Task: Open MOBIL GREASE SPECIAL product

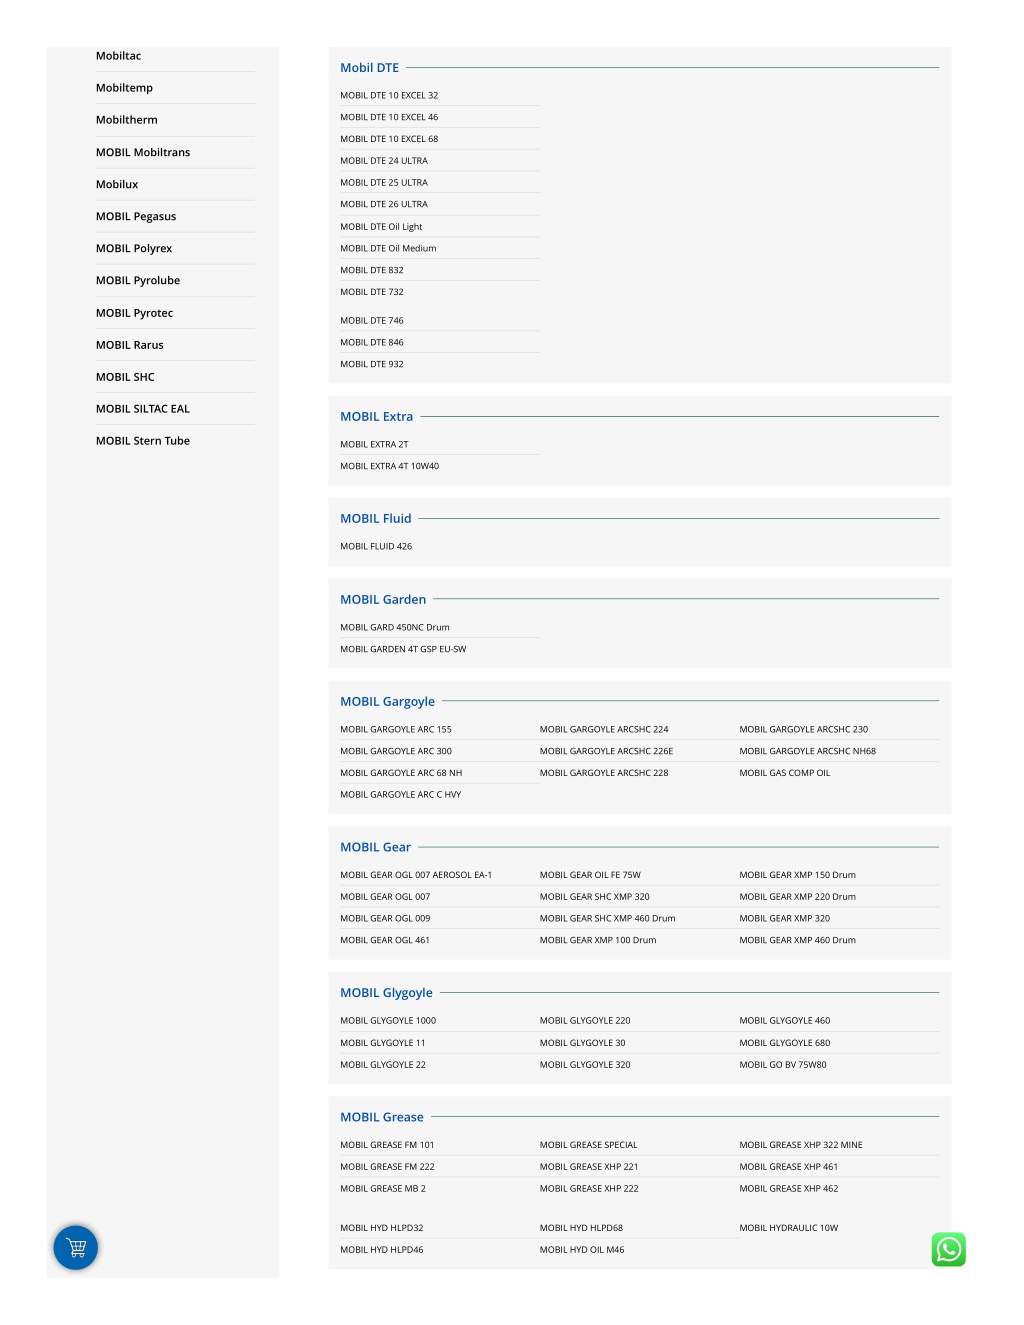Action: 588,1145
